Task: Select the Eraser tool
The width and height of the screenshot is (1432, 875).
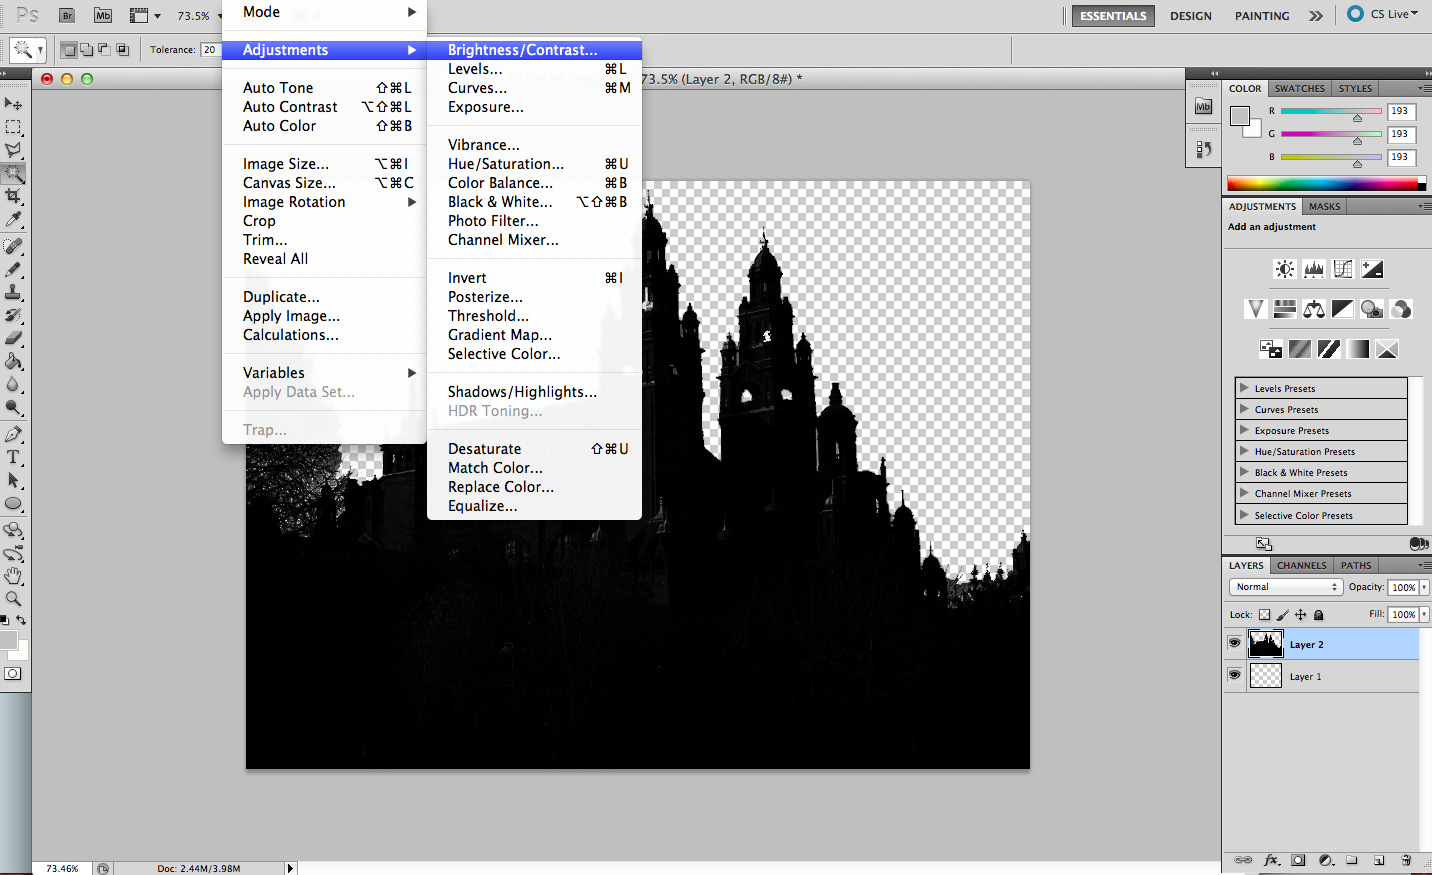Action: (14, 338)
